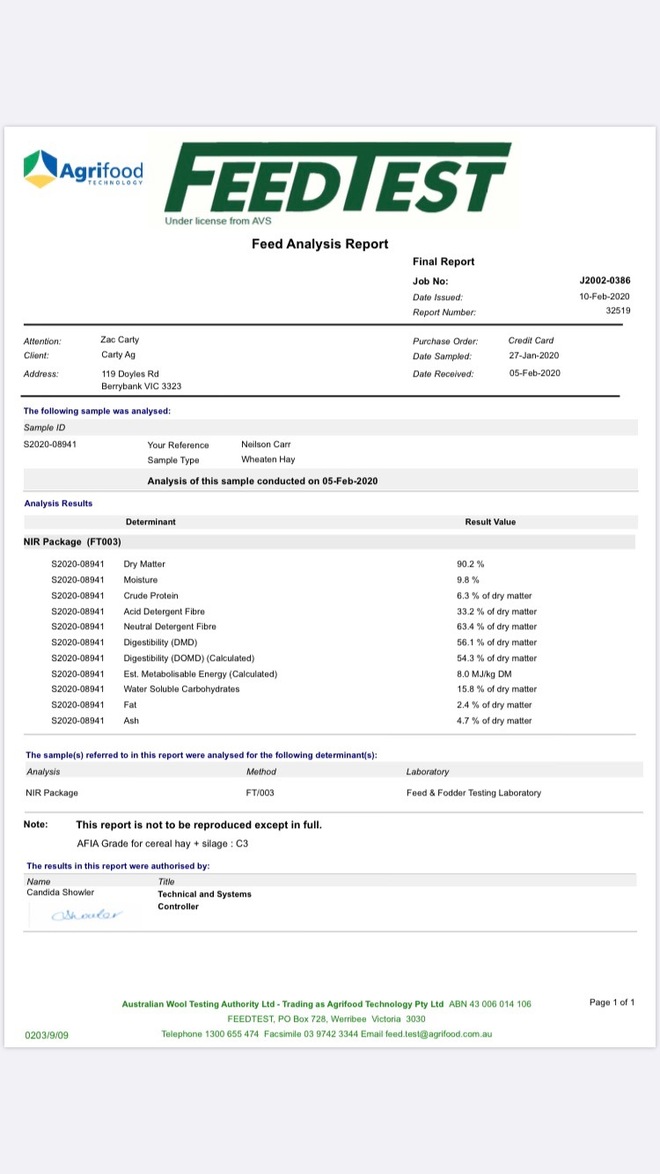The width and height of the screenshot is (660, 1174).
Task: Click the Determinant column header
Action: [151, 522]
